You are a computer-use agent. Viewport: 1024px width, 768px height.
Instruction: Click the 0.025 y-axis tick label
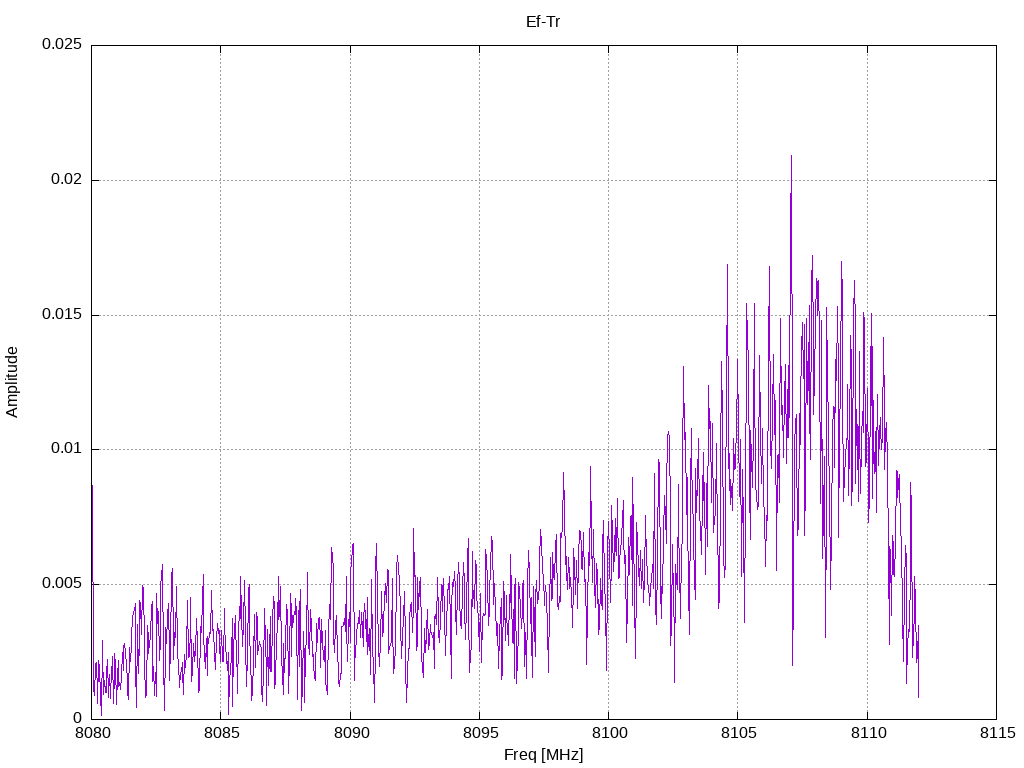click(62, 44)
